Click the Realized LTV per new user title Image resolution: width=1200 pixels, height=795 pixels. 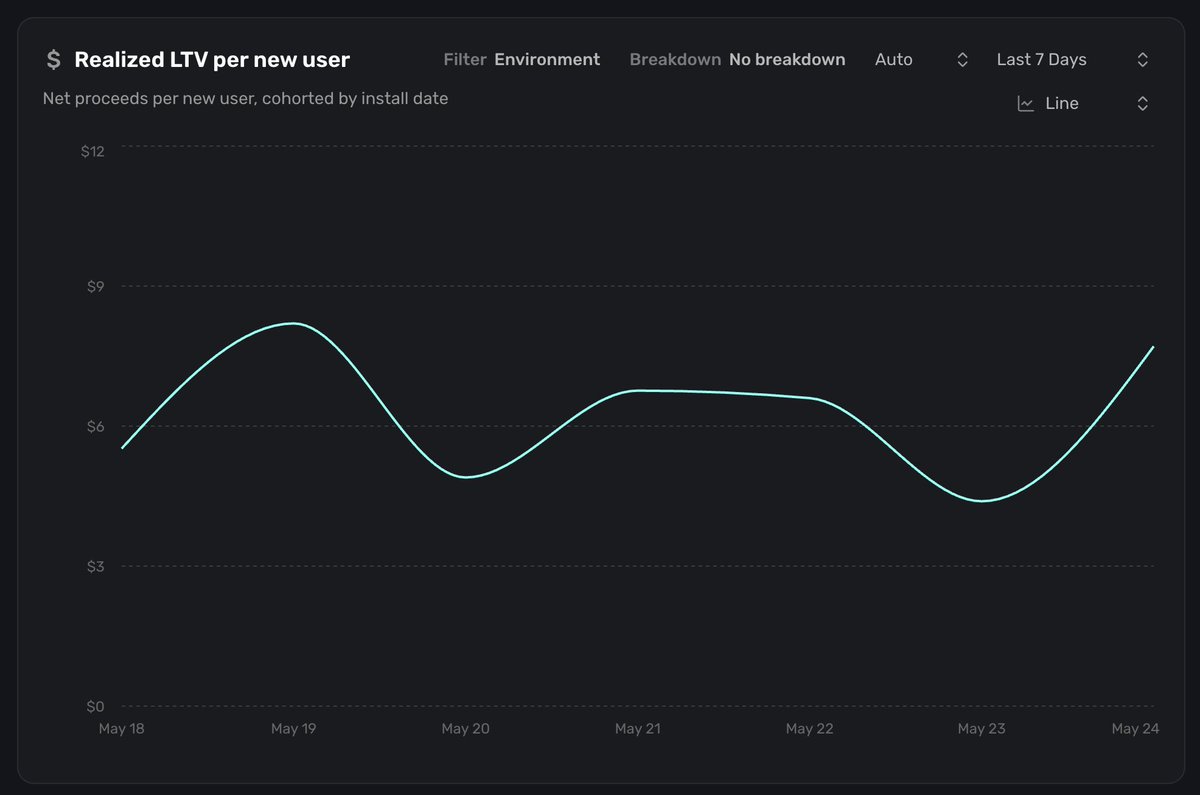[x=212, y=60]
